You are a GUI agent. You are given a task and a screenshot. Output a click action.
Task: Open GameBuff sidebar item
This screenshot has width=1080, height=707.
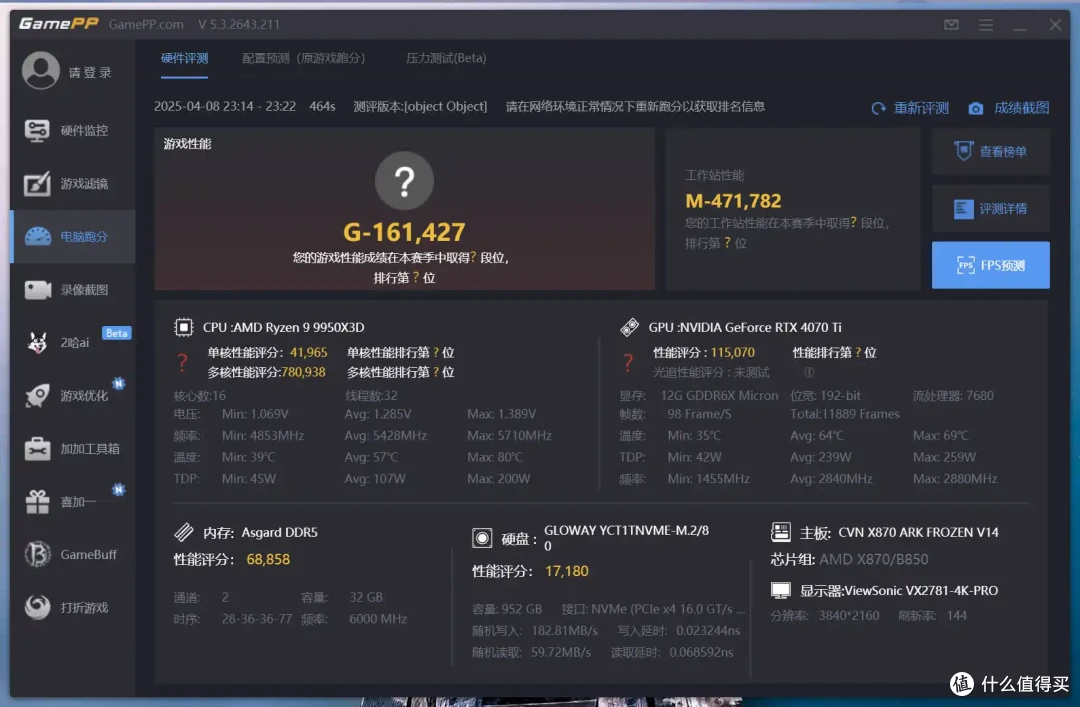pyautogui.click(x=72, y=554)
